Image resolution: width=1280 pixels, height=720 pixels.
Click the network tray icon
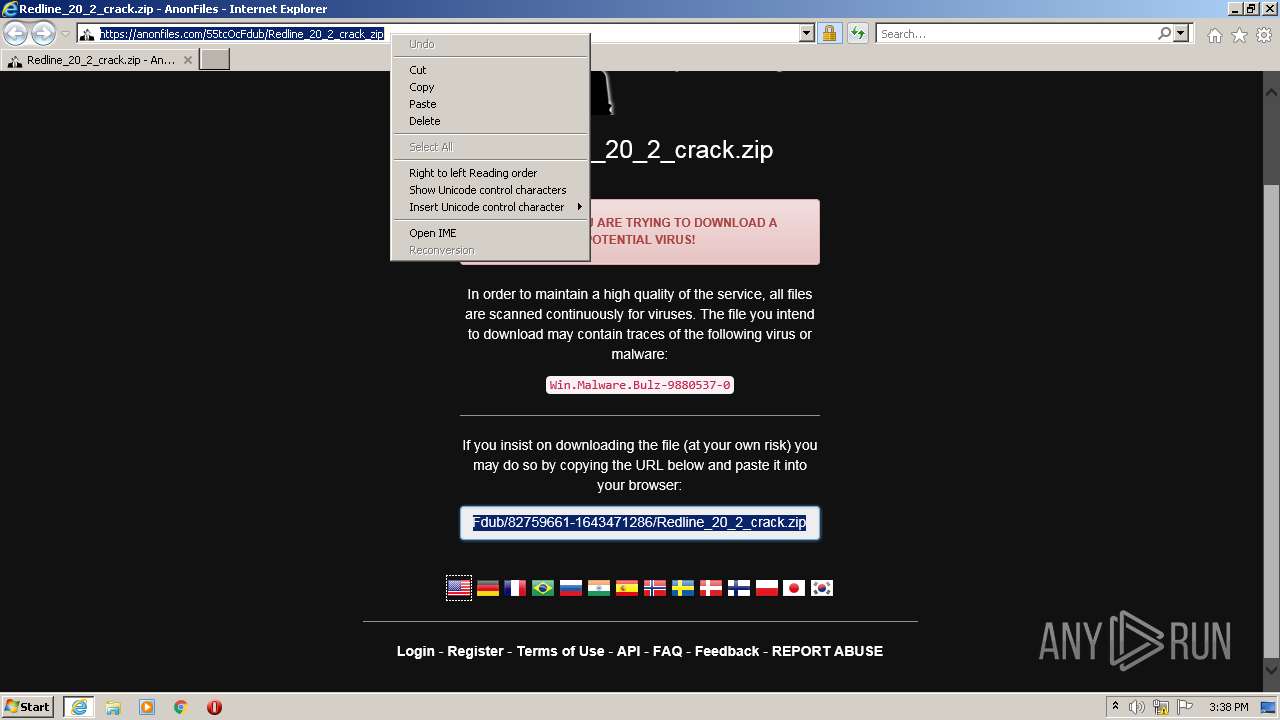click(1163, 707)
